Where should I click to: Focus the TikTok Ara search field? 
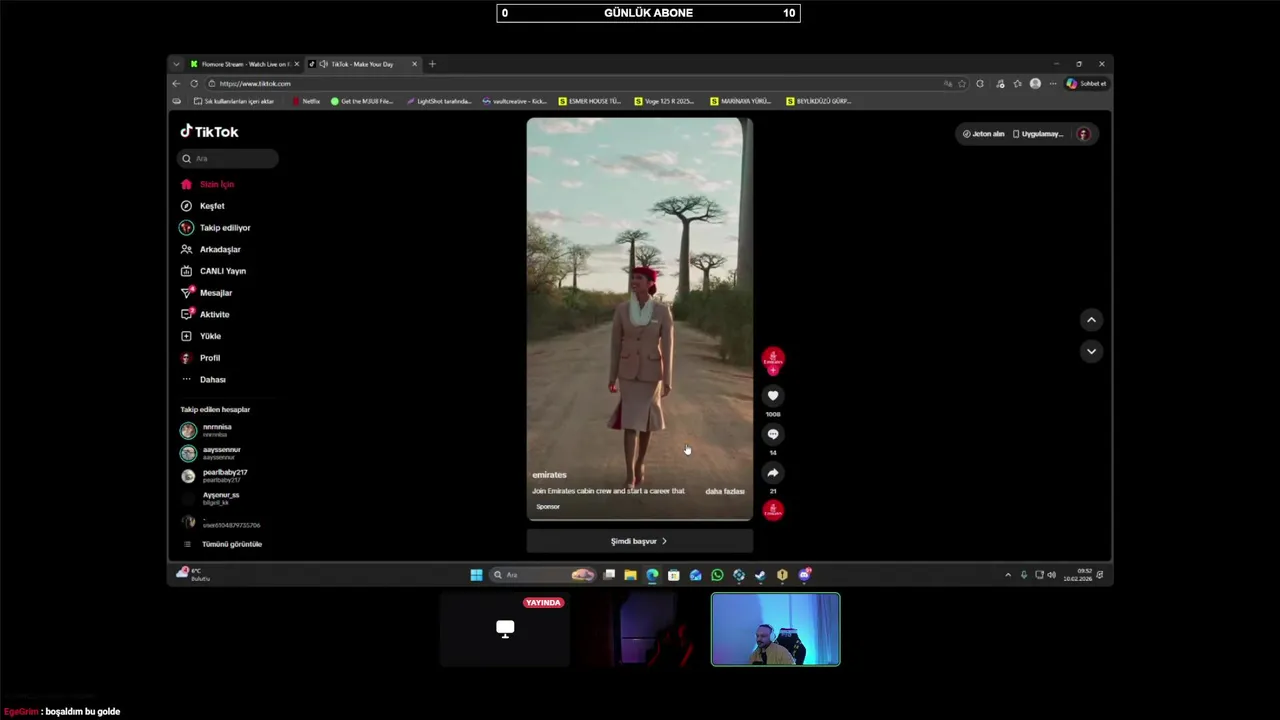(229, 158)
